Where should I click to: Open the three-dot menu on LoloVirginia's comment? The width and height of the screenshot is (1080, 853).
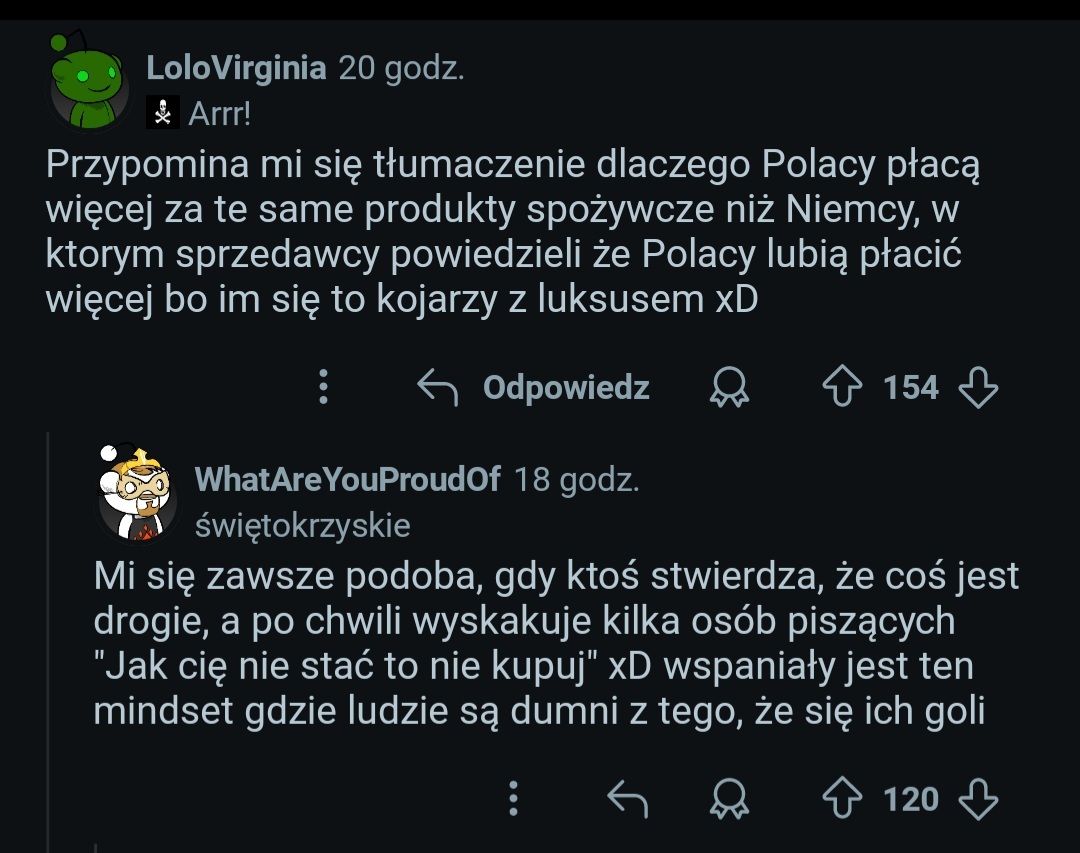[323, 387]
